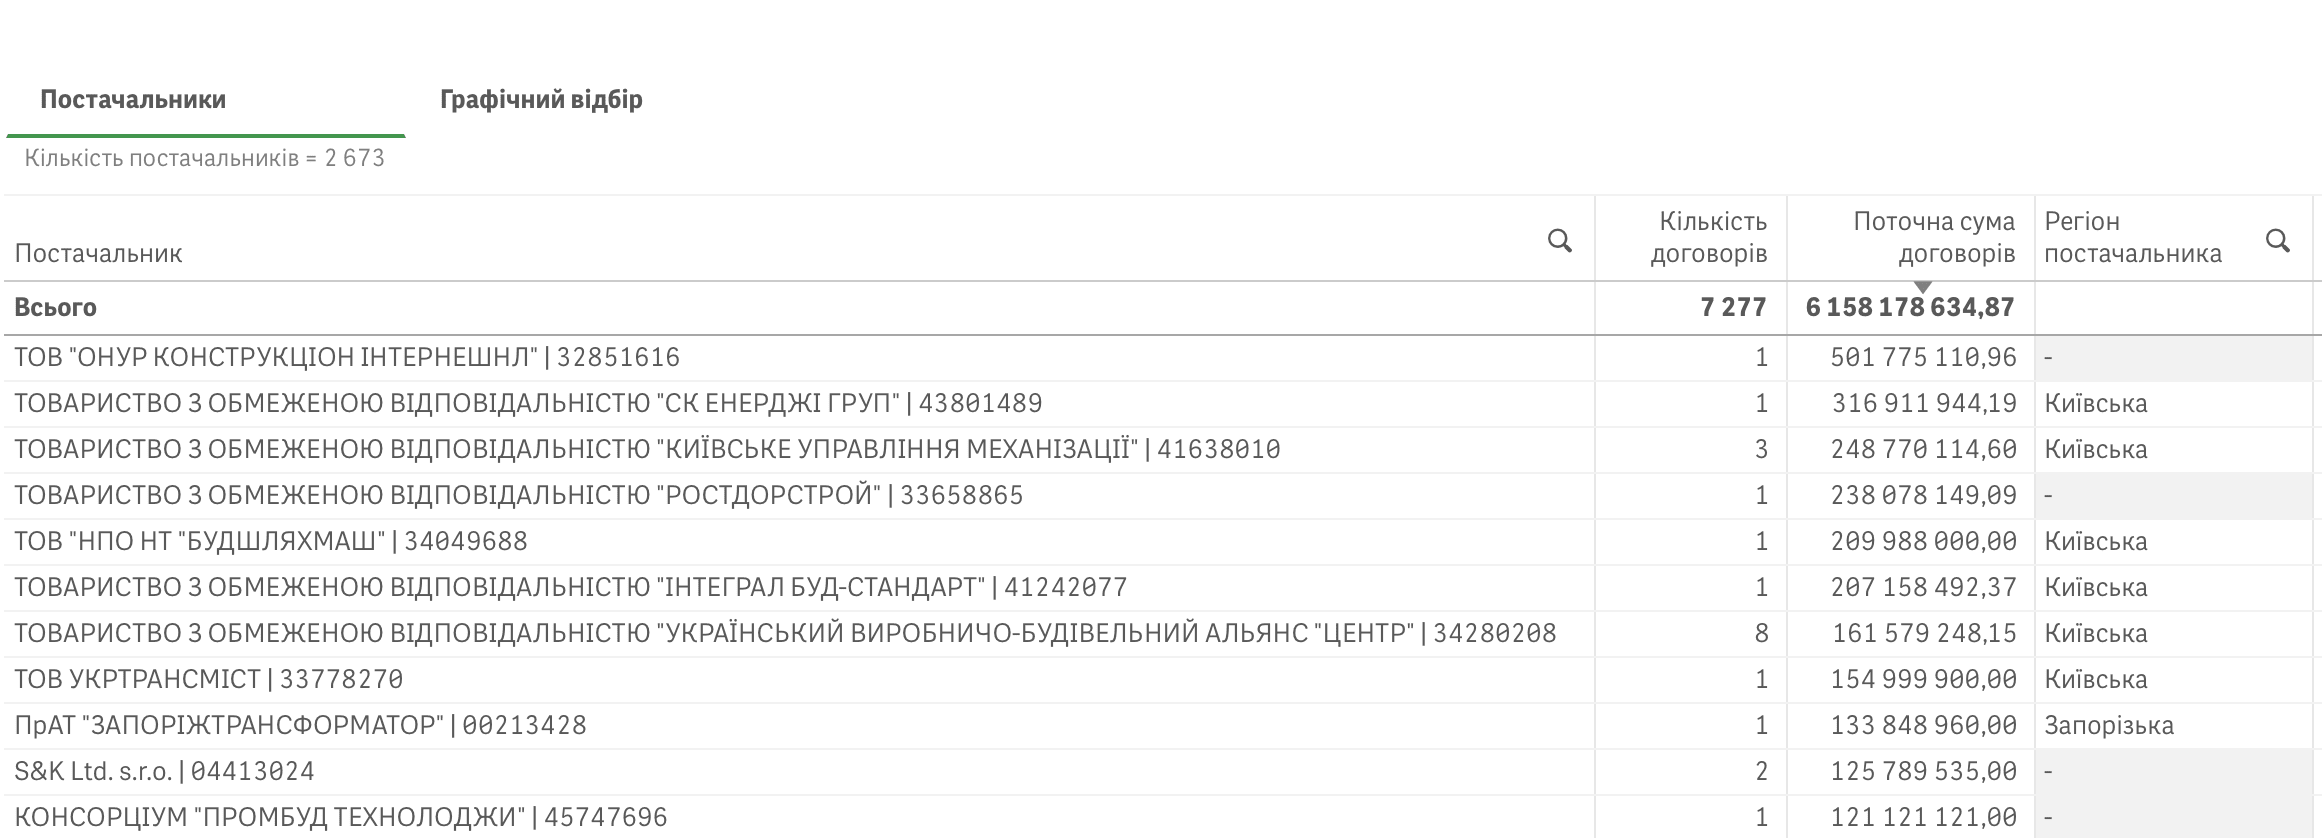Select ТОВ УКРТРАНСМІСТ supplier row
Screen dimensions: 2322x838
point(208,679)
